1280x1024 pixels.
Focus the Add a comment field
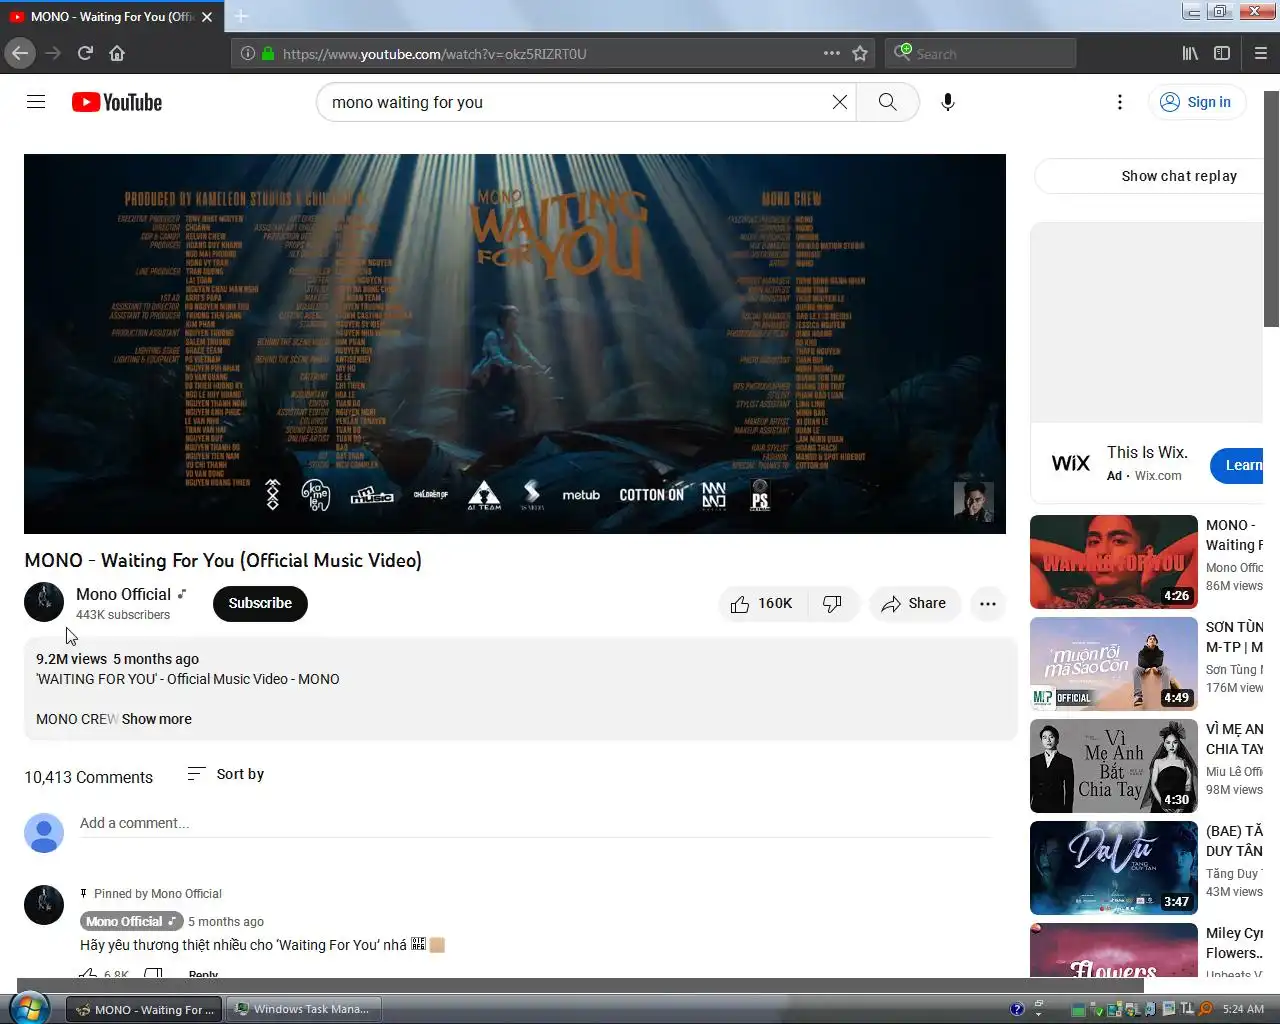coord(535,824)
